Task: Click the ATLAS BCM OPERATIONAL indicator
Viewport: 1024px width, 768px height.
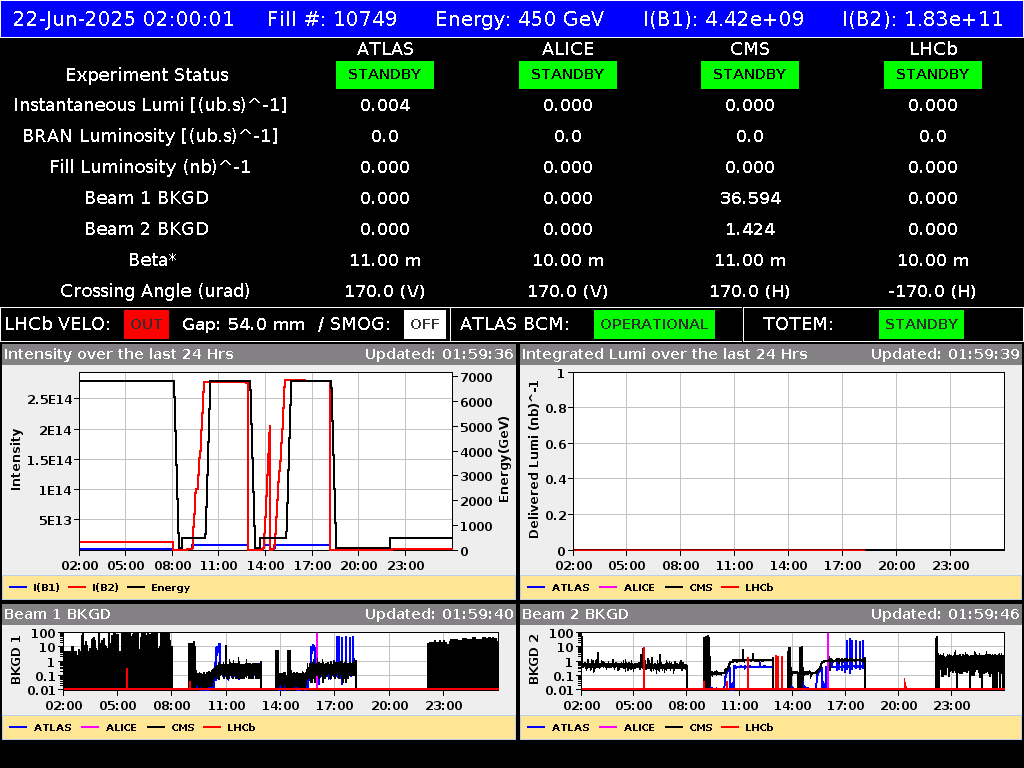Action: (654, 325)
